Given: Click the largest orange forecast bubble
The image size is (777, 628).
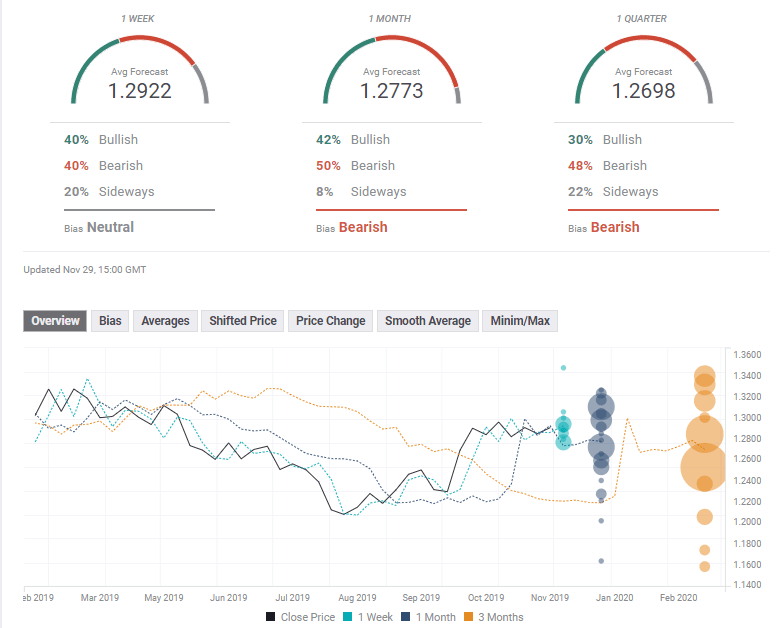Looking at the screenshot, I should click(704, 466).
